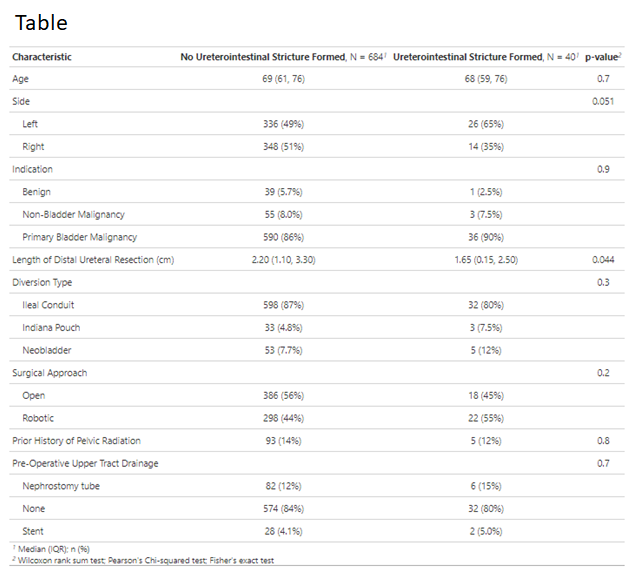Click the "Indiana Pouch" row label

pyautogui.click(x=52, y=327)
